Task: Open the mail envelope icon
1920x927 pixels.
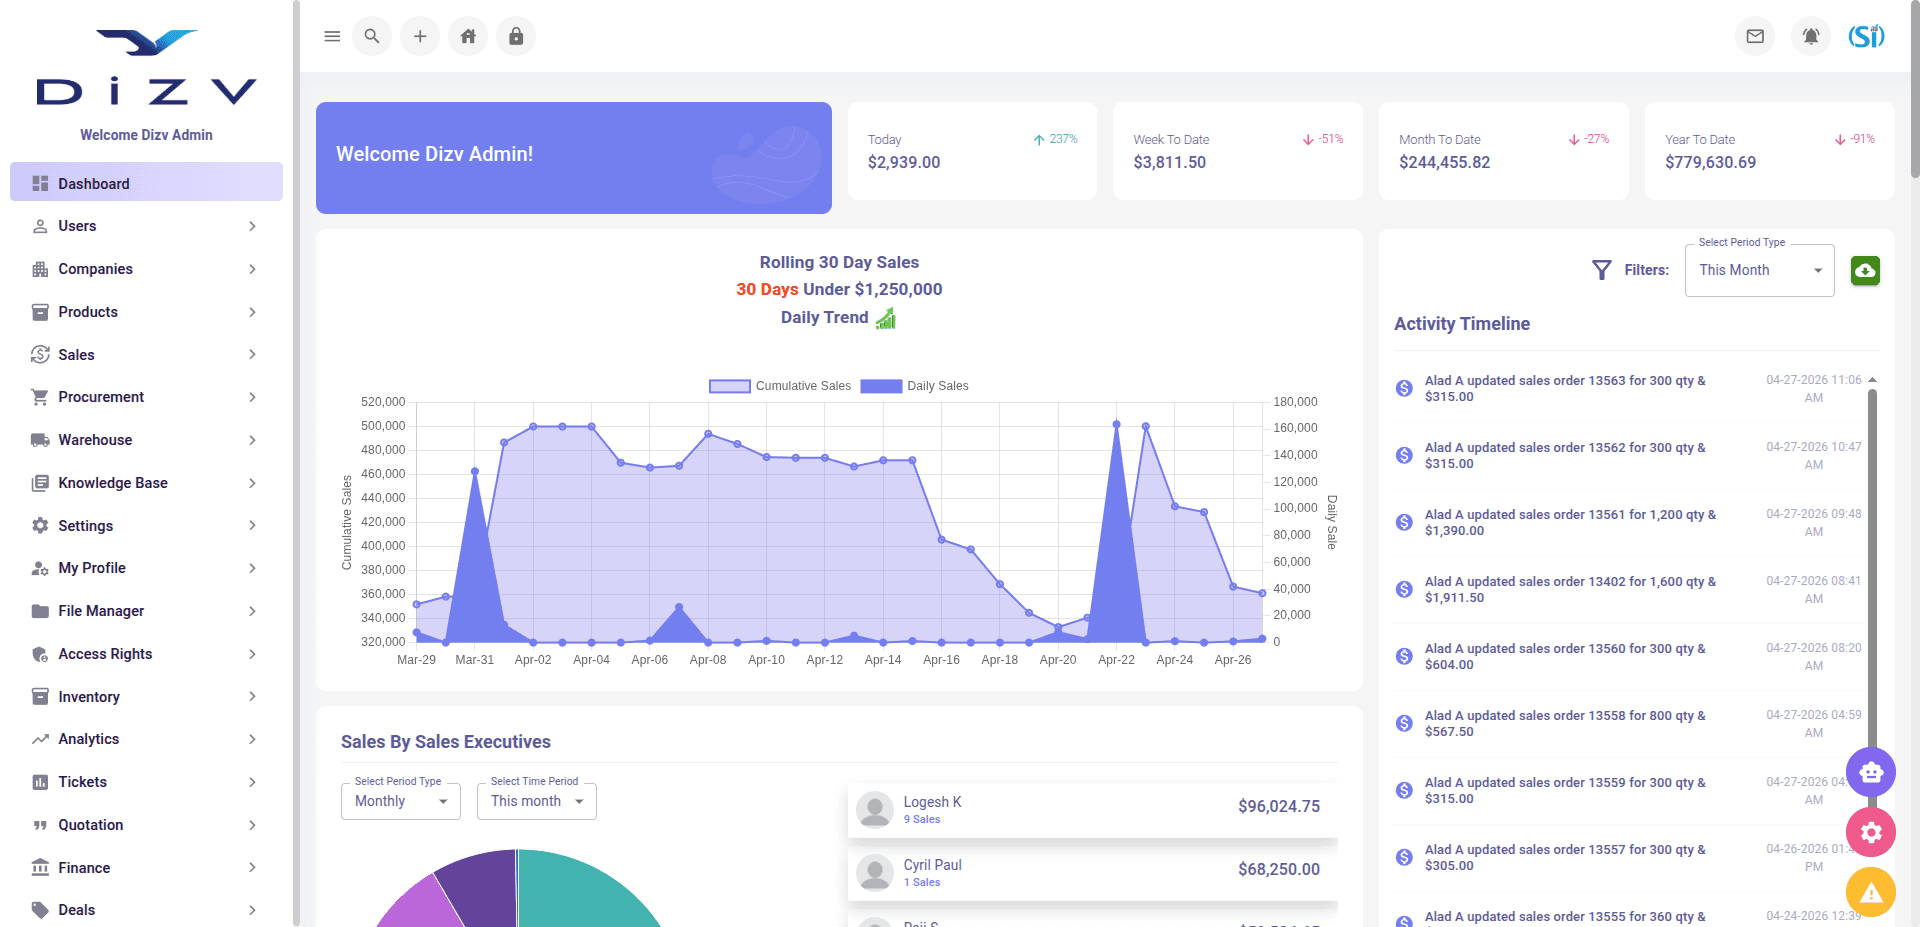Action: (x=1755, y=36)
